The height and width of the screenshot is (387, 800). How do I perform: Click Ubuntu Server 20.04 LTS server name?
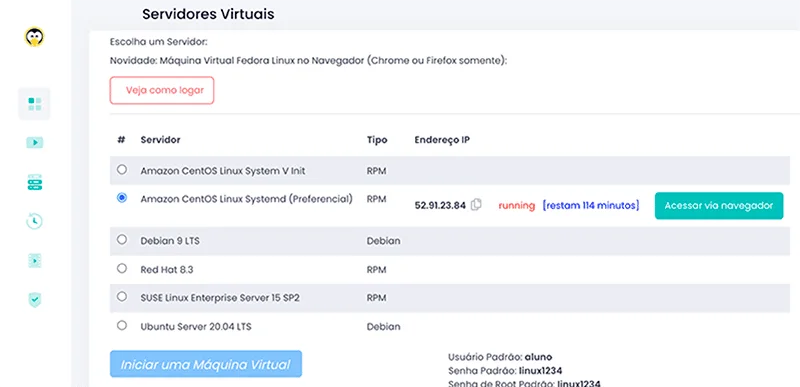[196, 326]
